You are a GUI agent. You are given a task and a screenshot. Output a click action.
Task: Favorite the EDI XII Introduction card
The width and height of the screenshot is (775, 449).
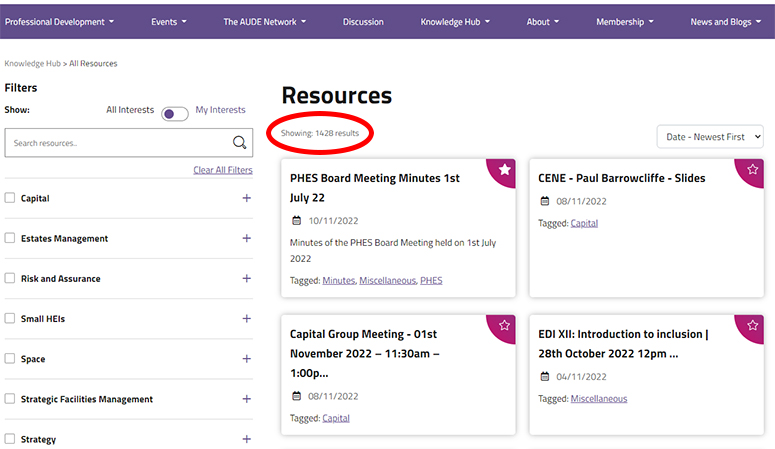tap(752, 326)
